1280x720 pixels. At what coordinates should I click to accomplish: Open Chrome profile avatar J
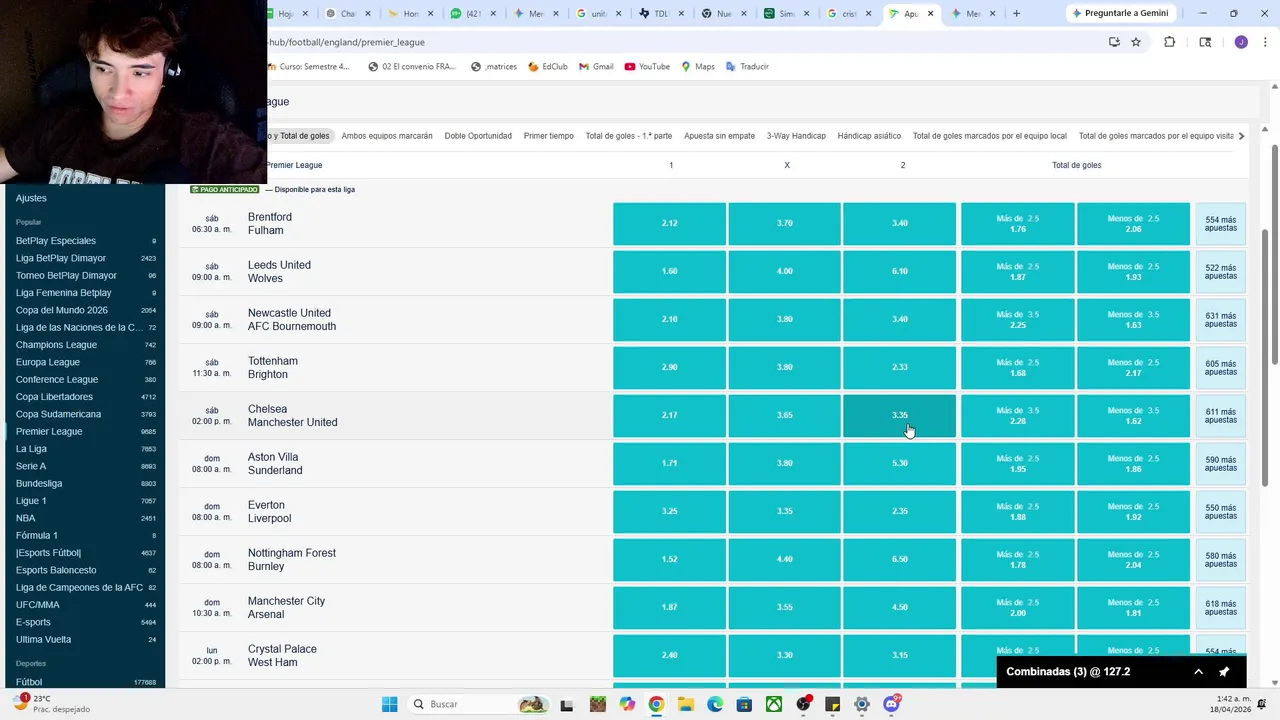[1241, 42]
